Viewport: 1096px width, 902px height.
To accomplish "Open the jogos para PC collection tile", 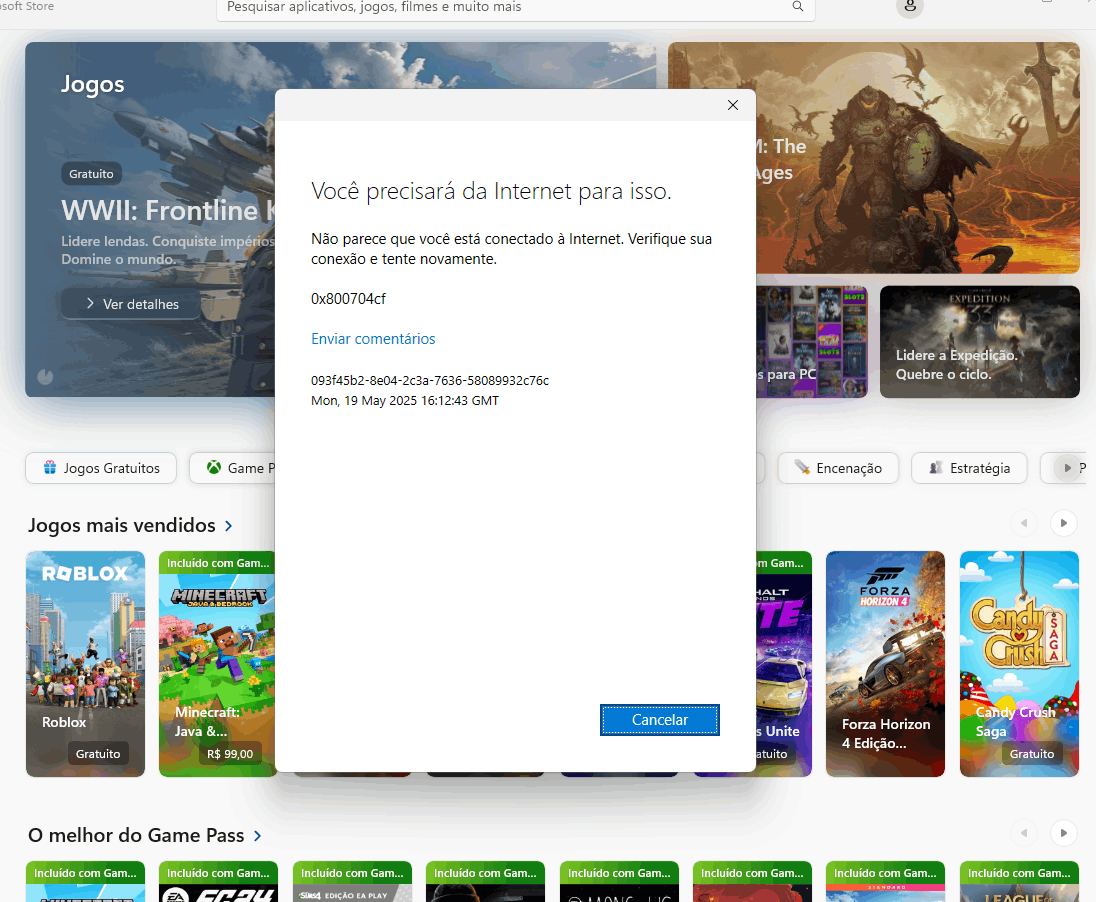I will point(812,342).
